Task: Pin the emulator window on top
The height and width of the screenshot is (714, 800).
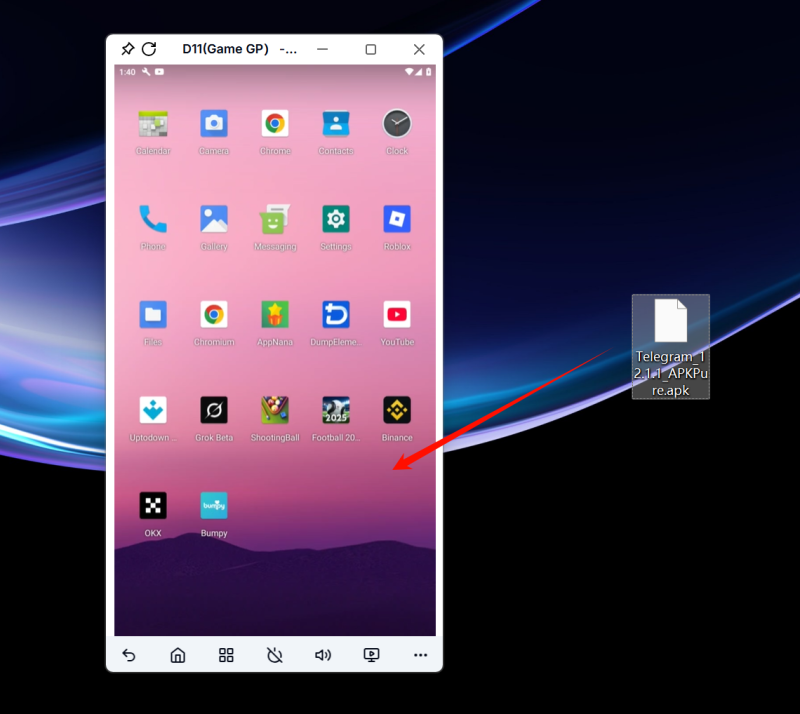Action: coord(127,49)
